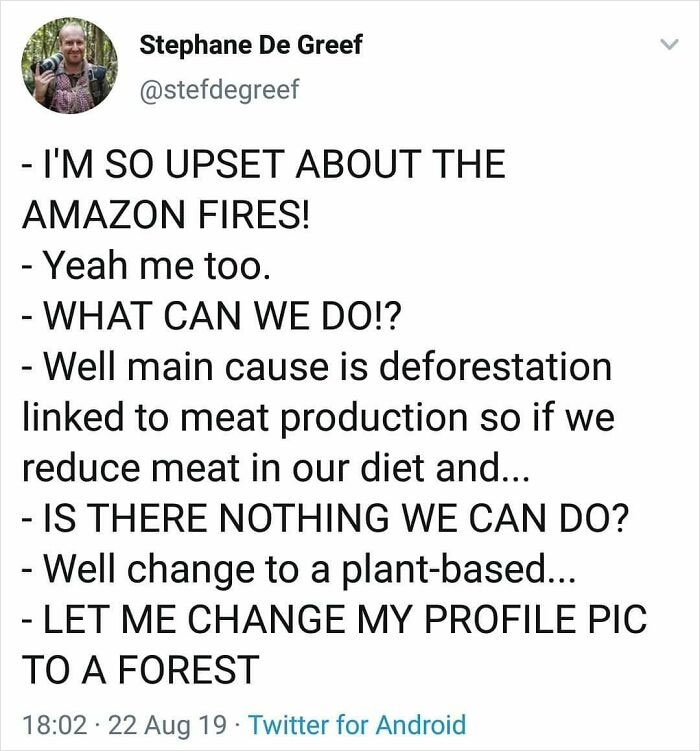This screenshot has width=700, height=751.
Task: Click Stephane De Greef's profile picture
Action: 69,67
